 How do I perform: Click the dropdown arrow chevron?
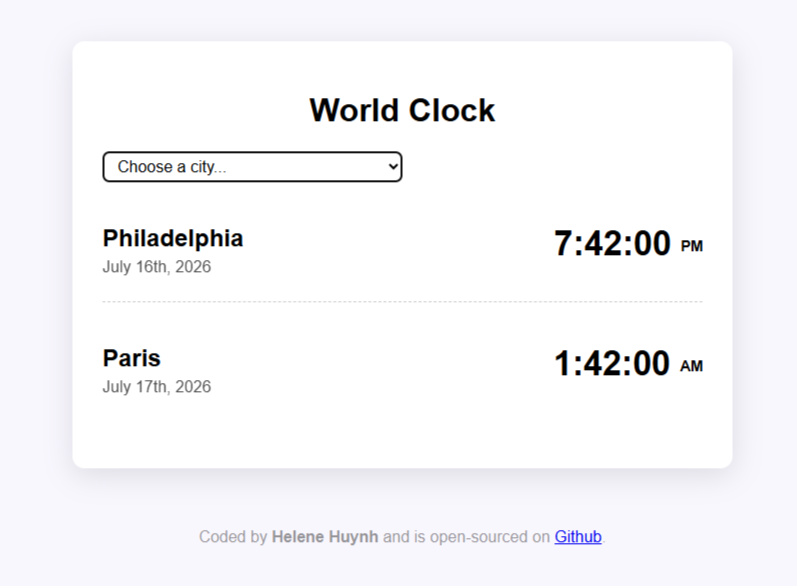393,166
